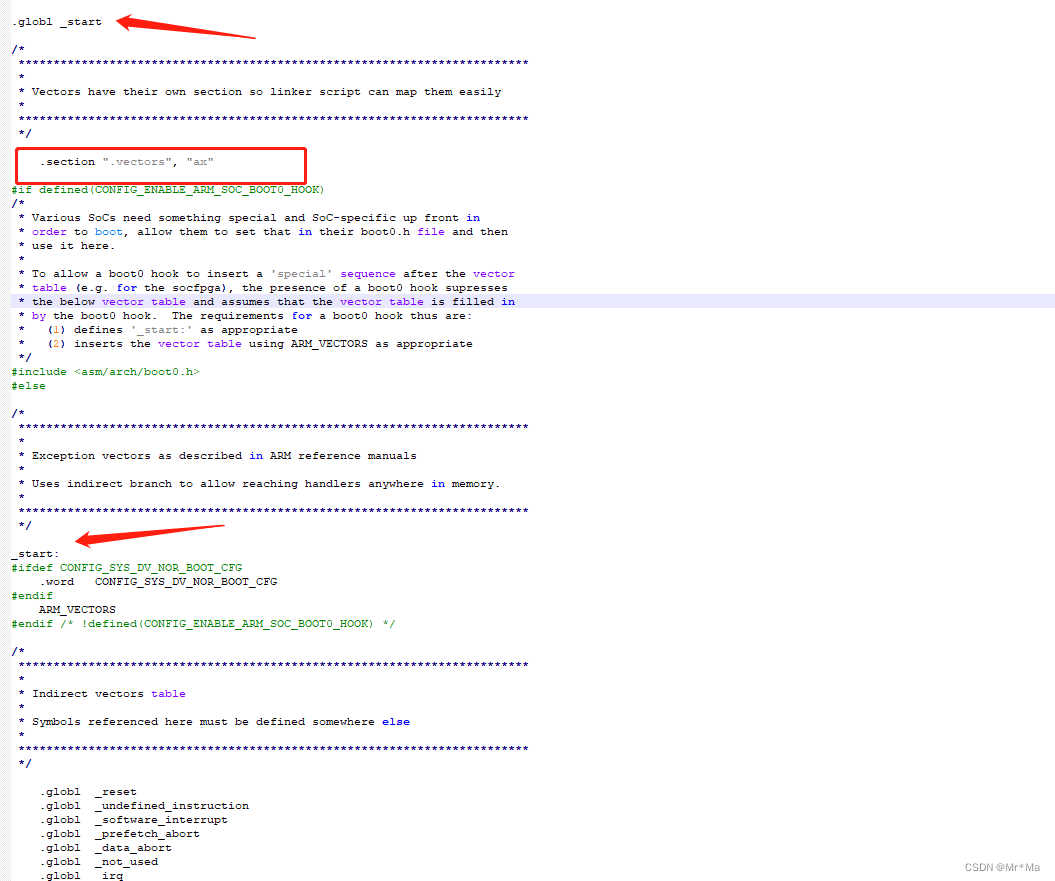Click 'ARM_VECTORS' macro line
This screenshot has width=1055, height=881.
77,610
